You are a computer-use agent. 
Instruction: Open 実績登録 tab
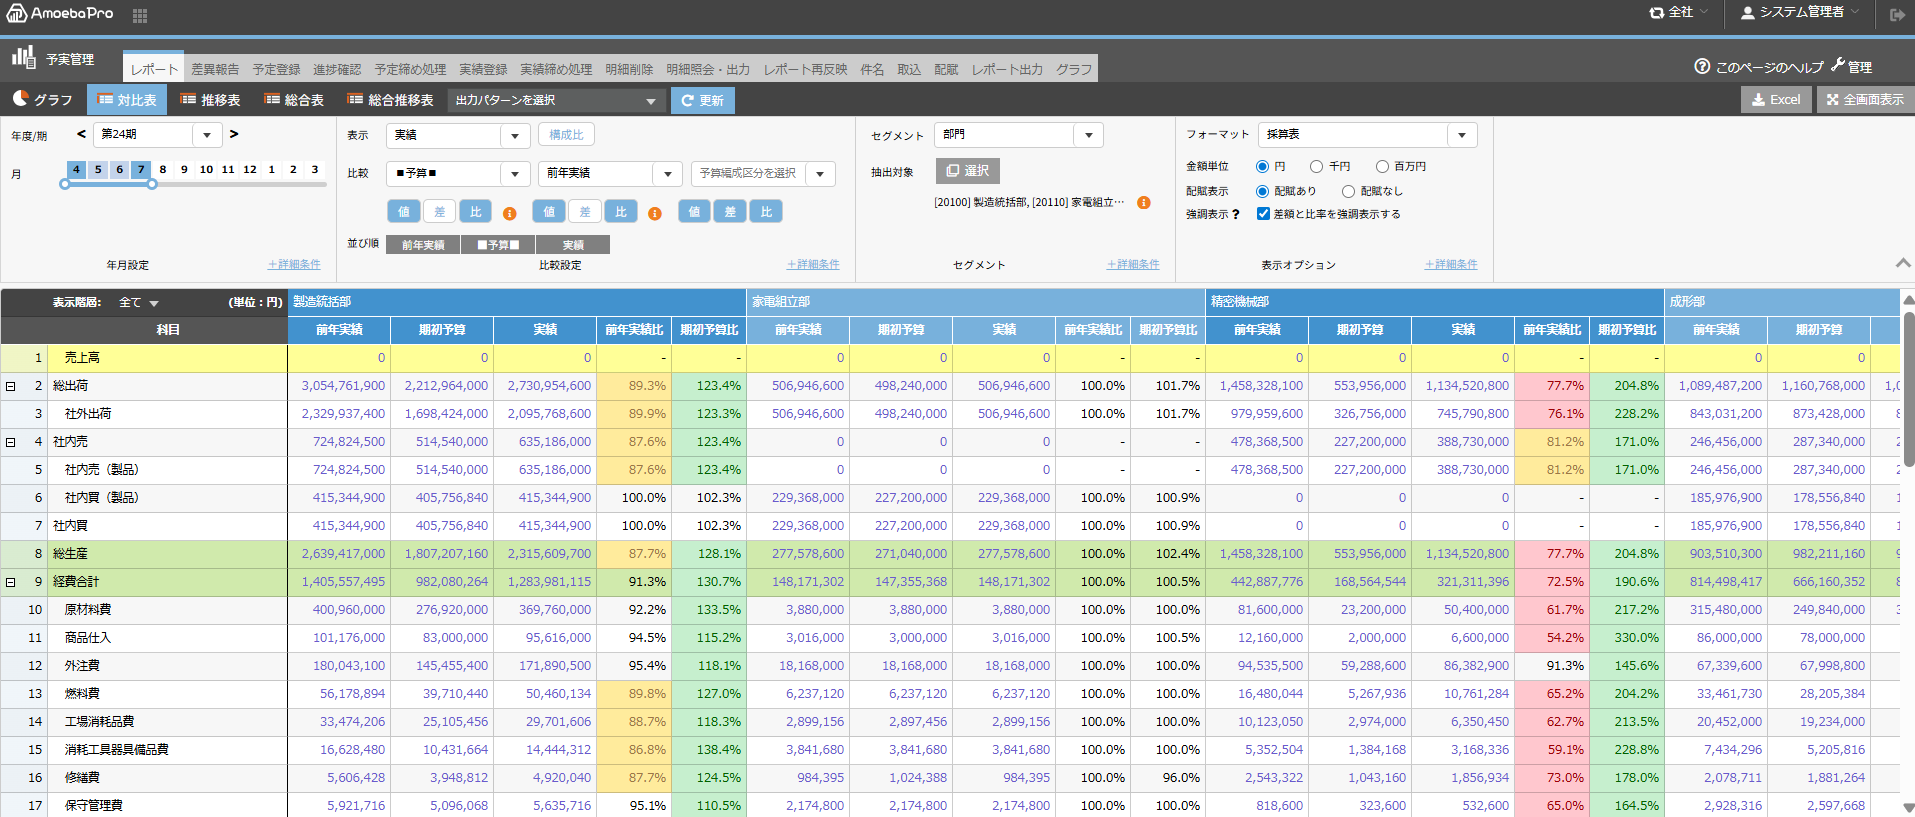(483, 69)
